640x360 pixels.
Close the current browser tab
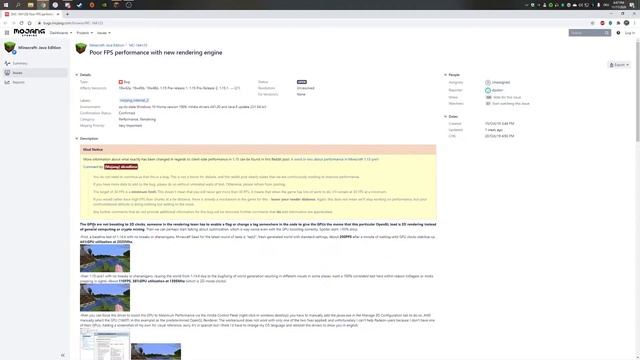tap(58, 14)
